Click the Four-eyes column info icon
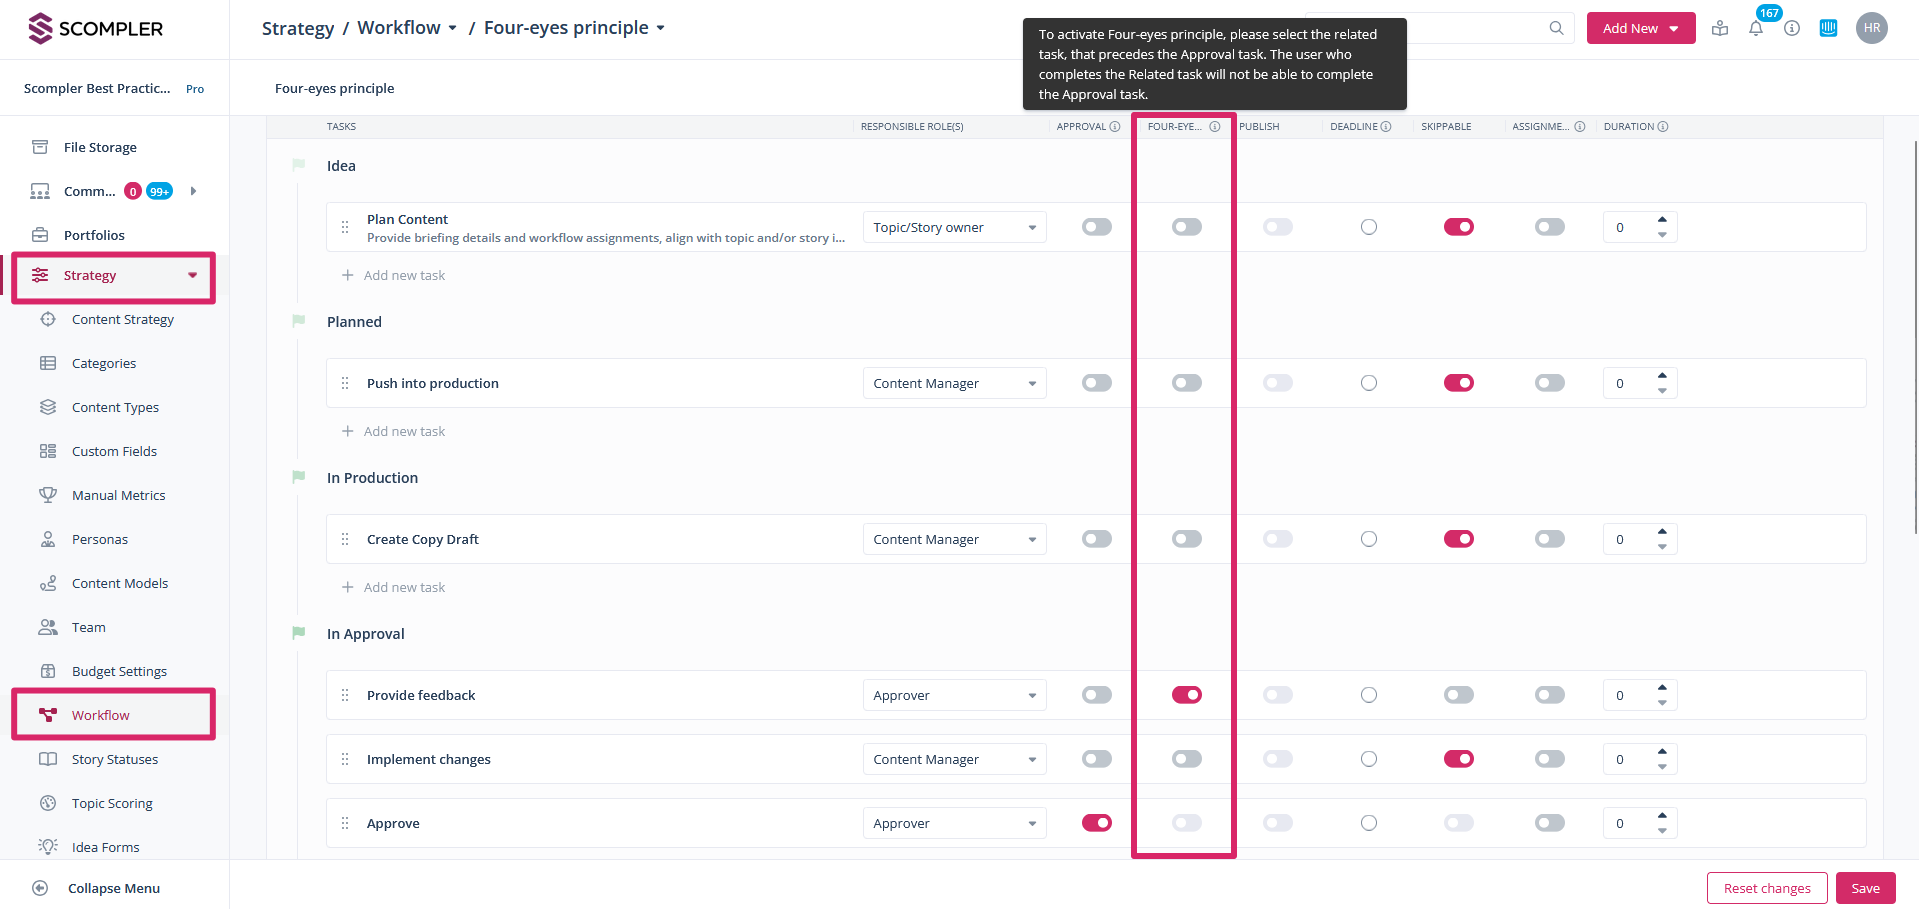1919x909 pixels. pyautogui.click(x=1215, y=127)
